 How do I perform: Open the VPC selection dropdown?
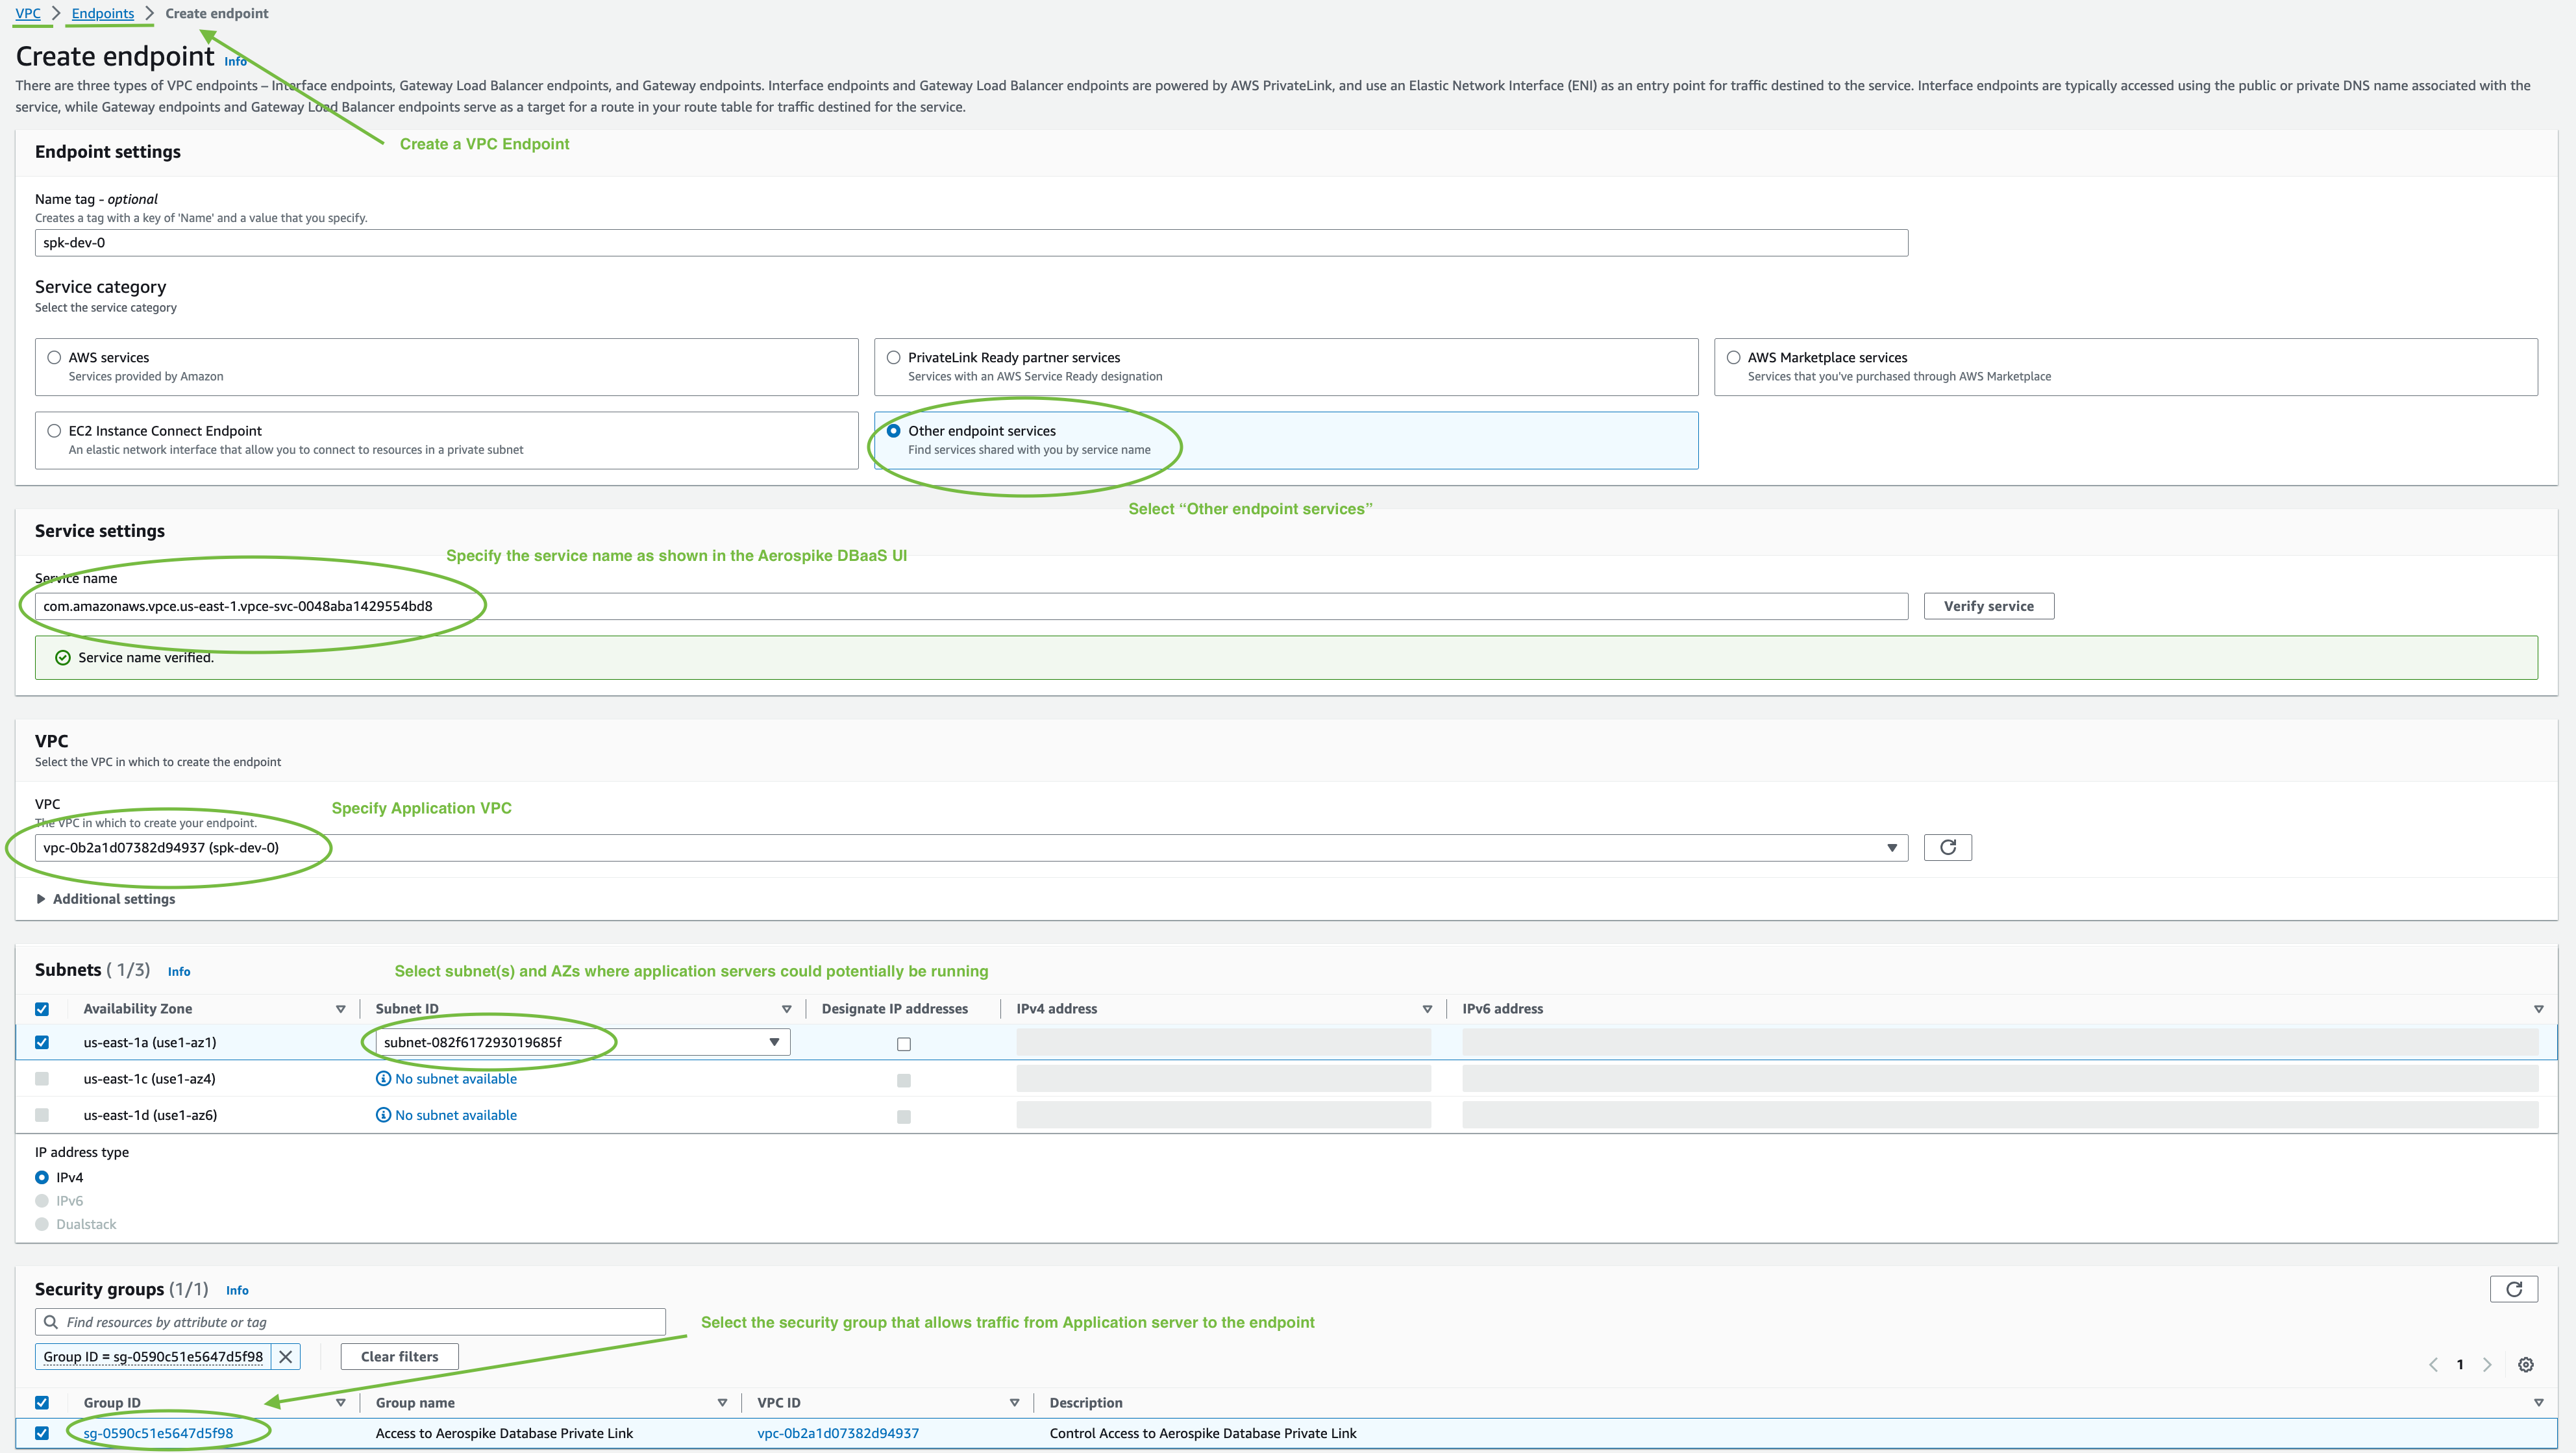(x=971, y=847)
